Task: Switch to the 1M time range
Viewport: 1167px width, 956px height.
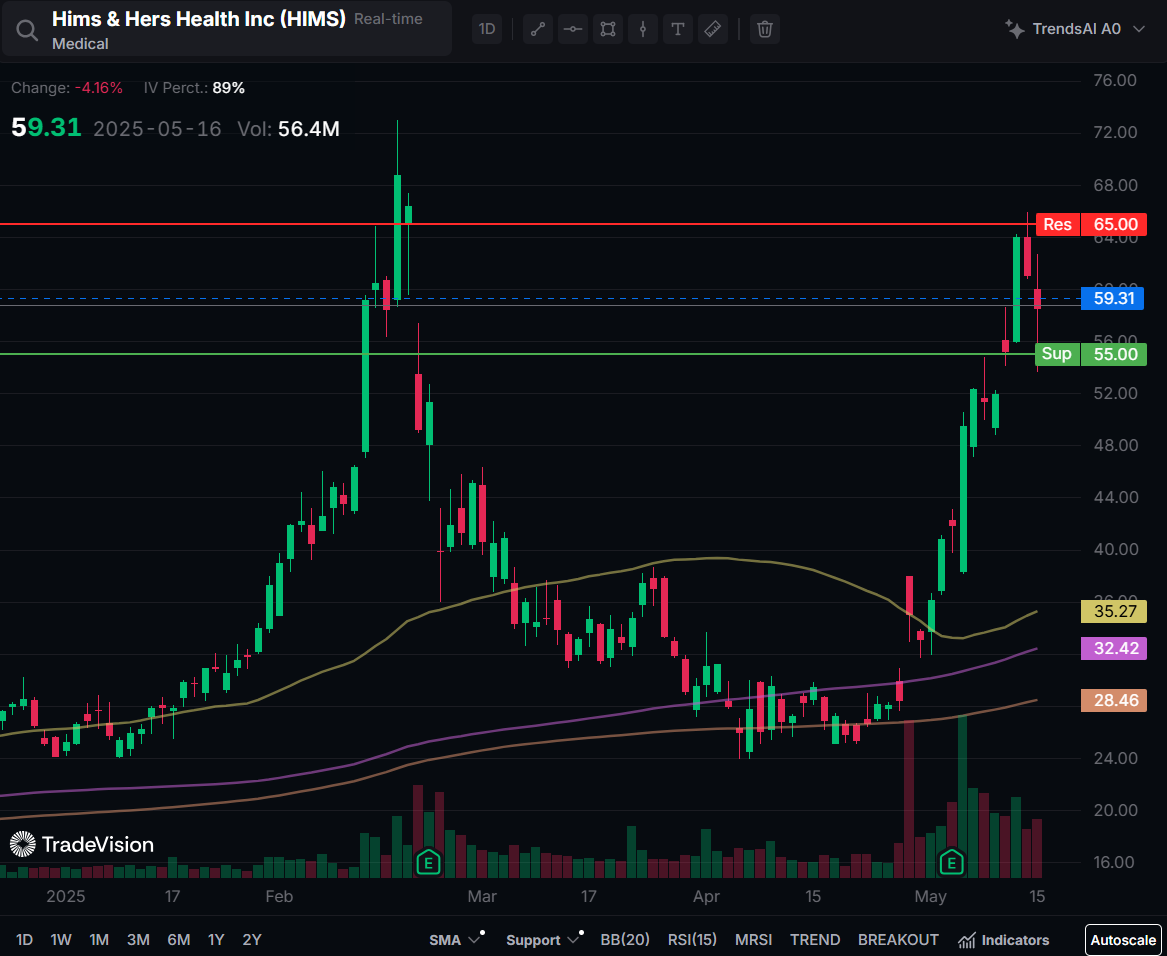Action: tap(98, 940)
